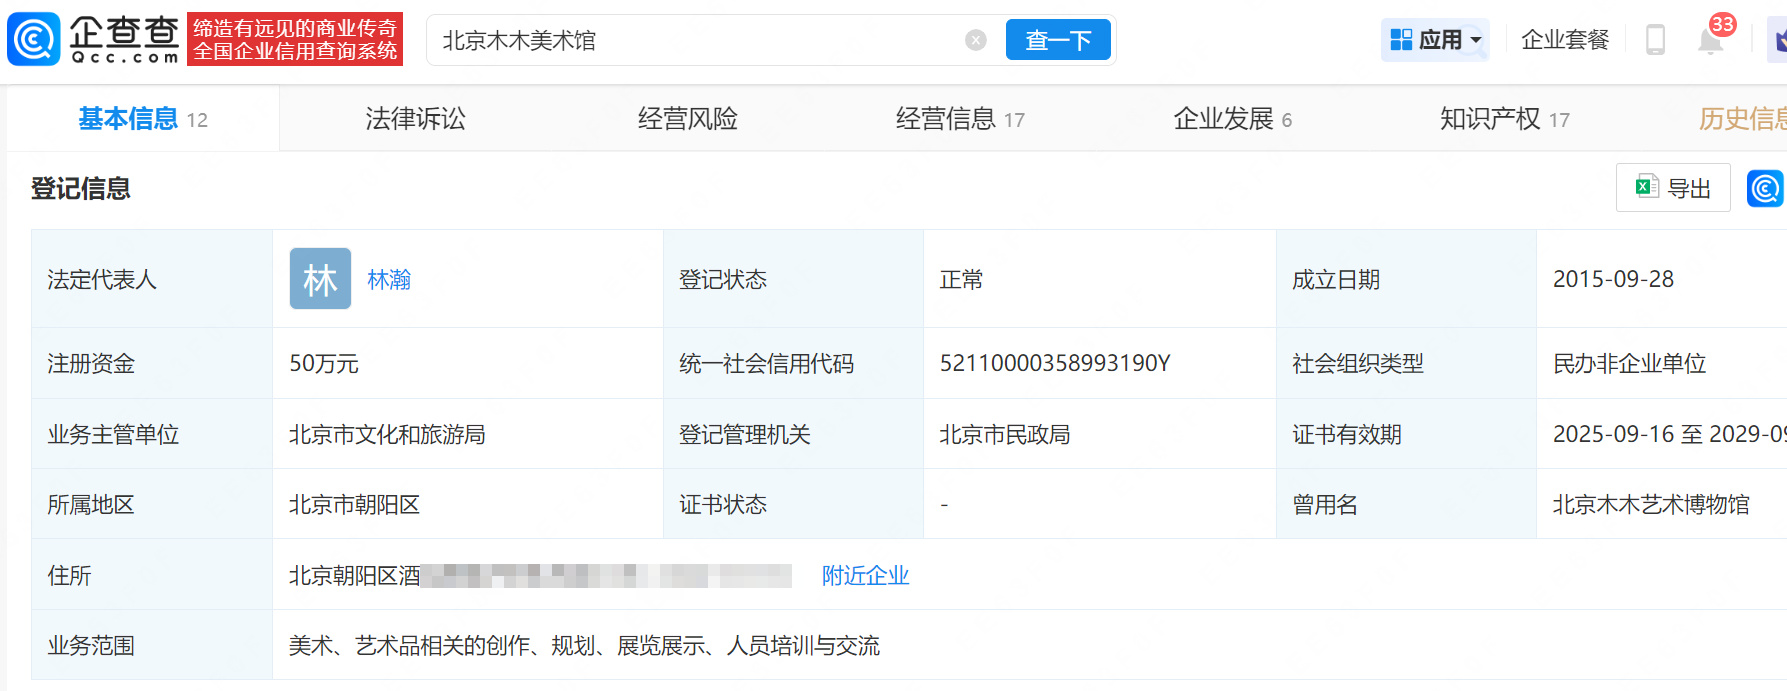This screenshot has height=691, width=1787.
Task: Open the 附近企业 link
Action: (865, 576)
